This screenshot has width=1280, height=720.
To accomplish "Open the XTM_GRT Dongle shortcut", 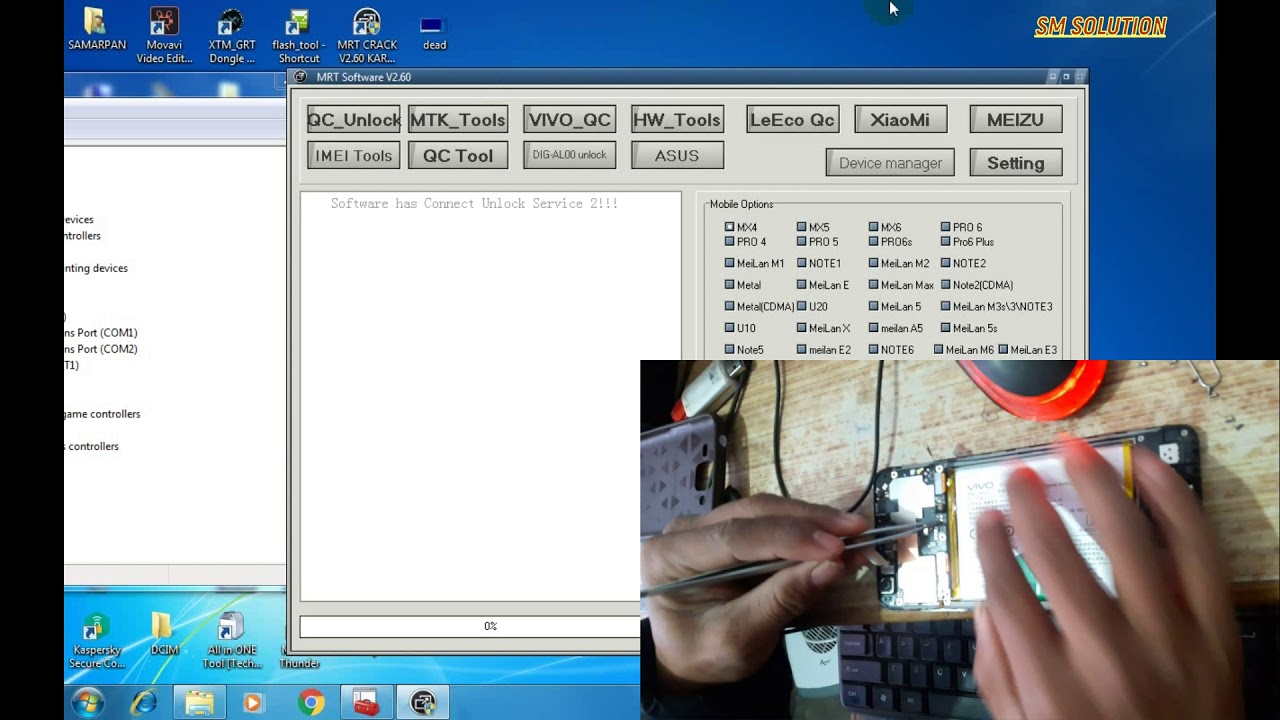I will [x=232, y=36].
